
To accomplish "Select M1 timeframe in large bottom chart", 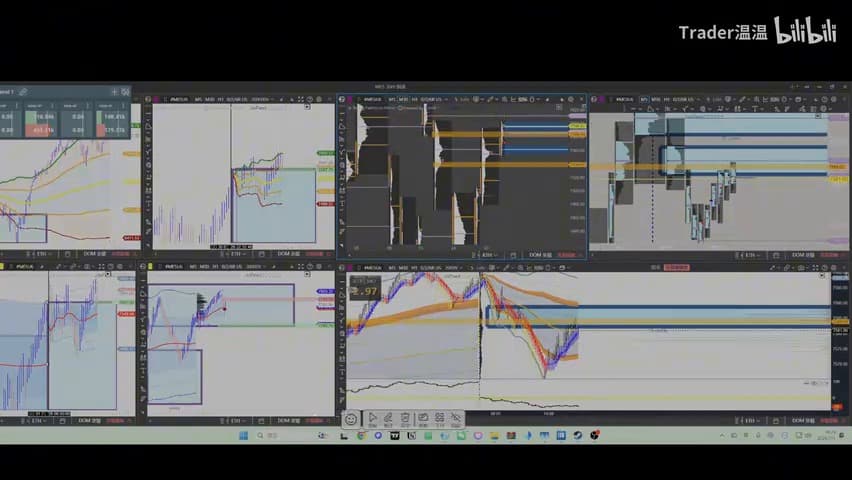I will (x=392, y=267).
